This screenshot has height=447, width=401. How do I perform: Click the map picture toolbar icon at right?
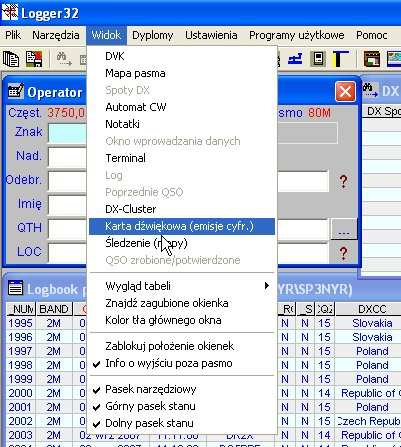[394, 59]
